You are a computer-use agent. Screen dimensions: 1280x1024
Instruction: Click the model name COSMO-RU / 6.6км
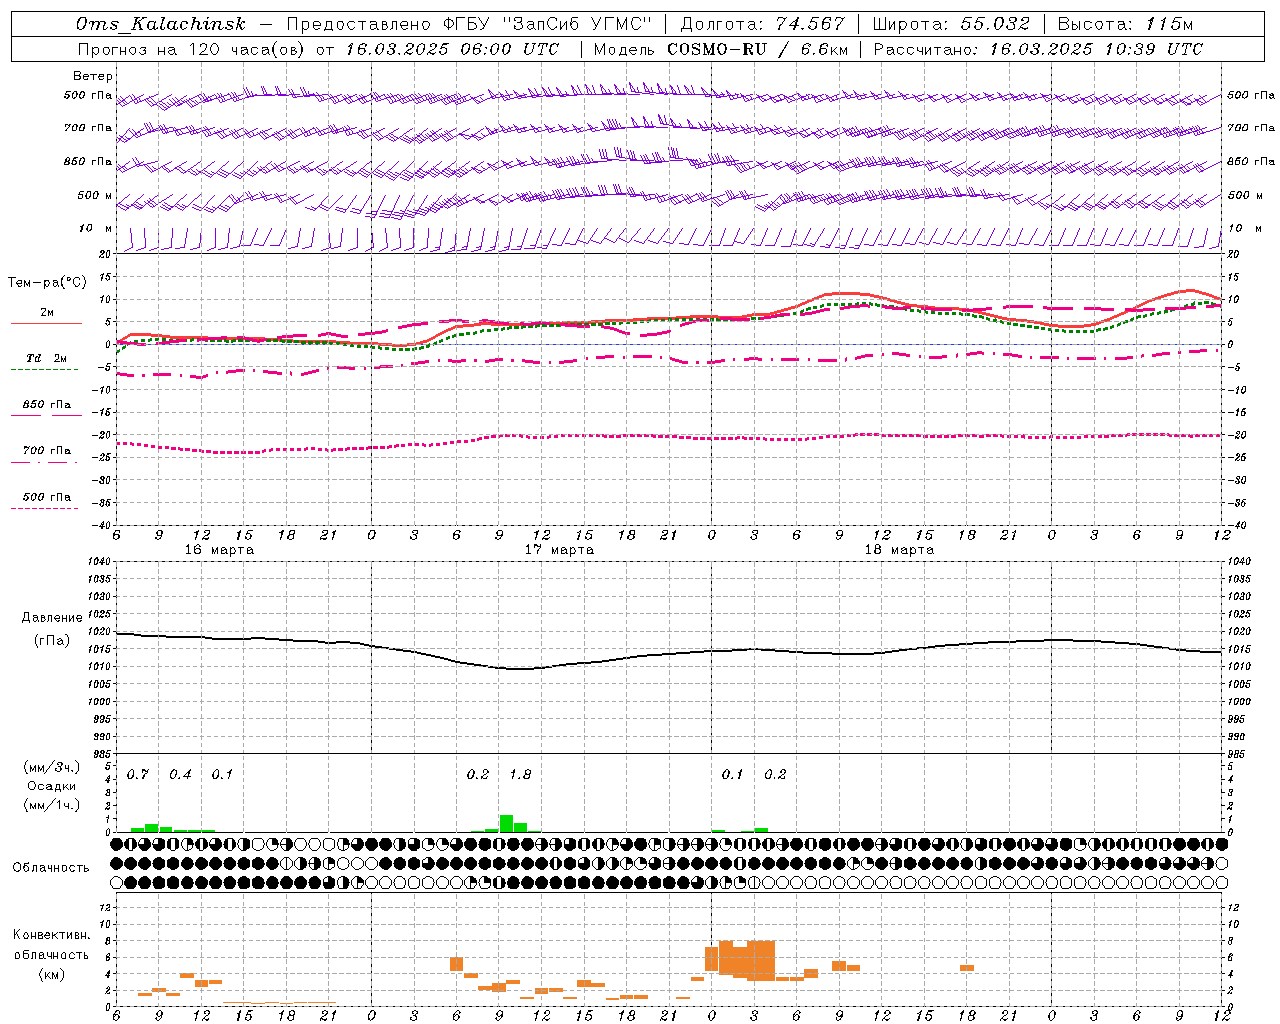(x=757, y=49)
